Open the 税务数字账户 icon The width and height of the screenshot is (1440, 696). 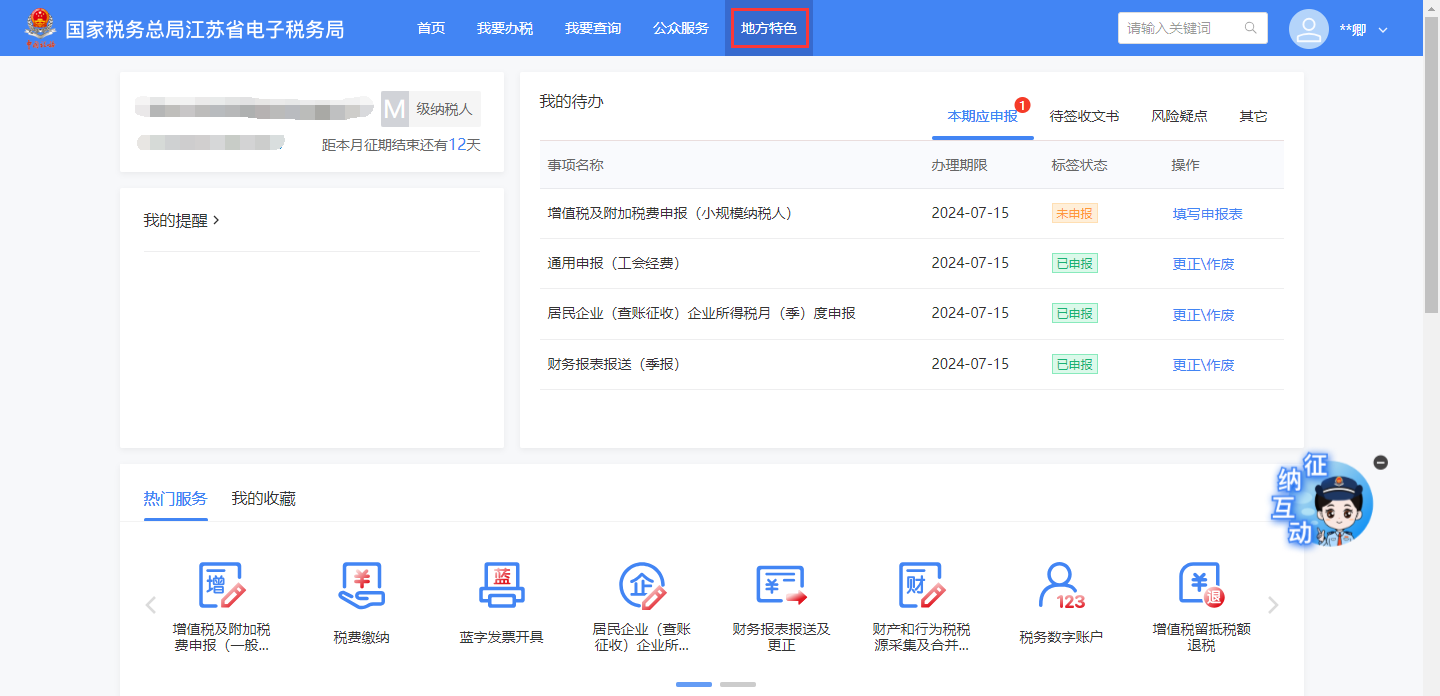(1061, 586)
